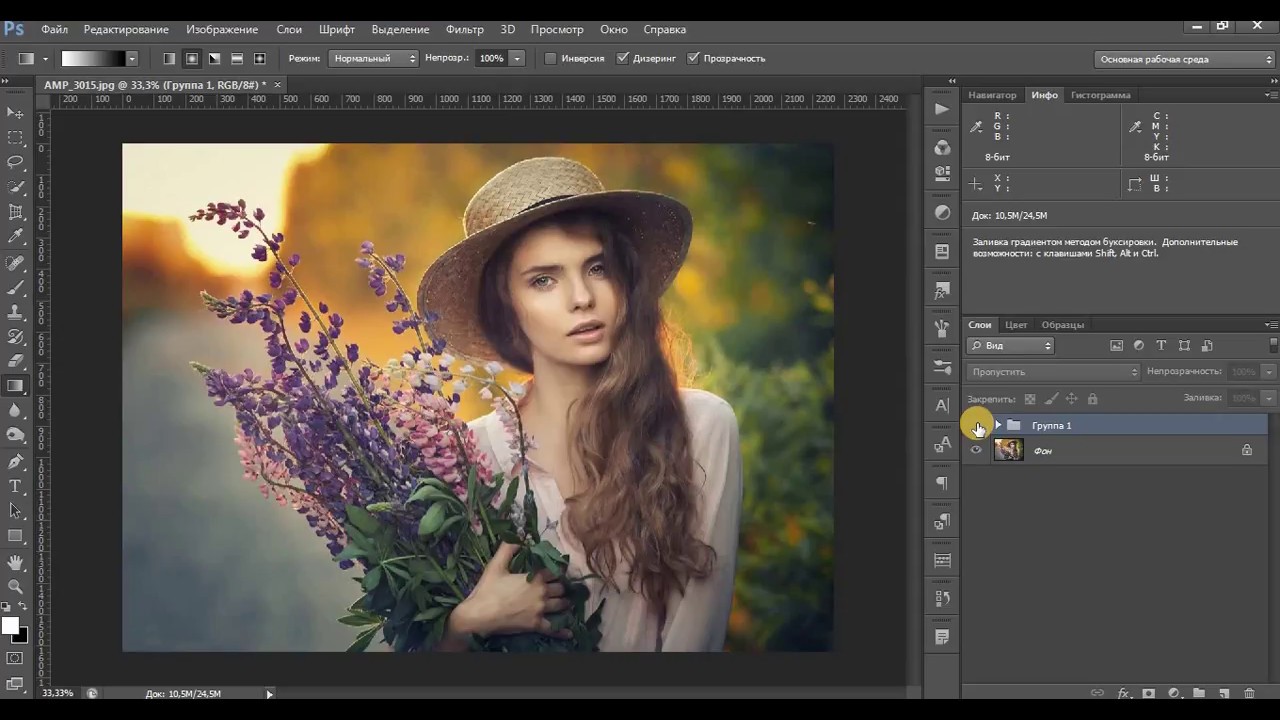1280x720 pixels.
Task: Open the Файл menu
Action: [x=55, y=30]
